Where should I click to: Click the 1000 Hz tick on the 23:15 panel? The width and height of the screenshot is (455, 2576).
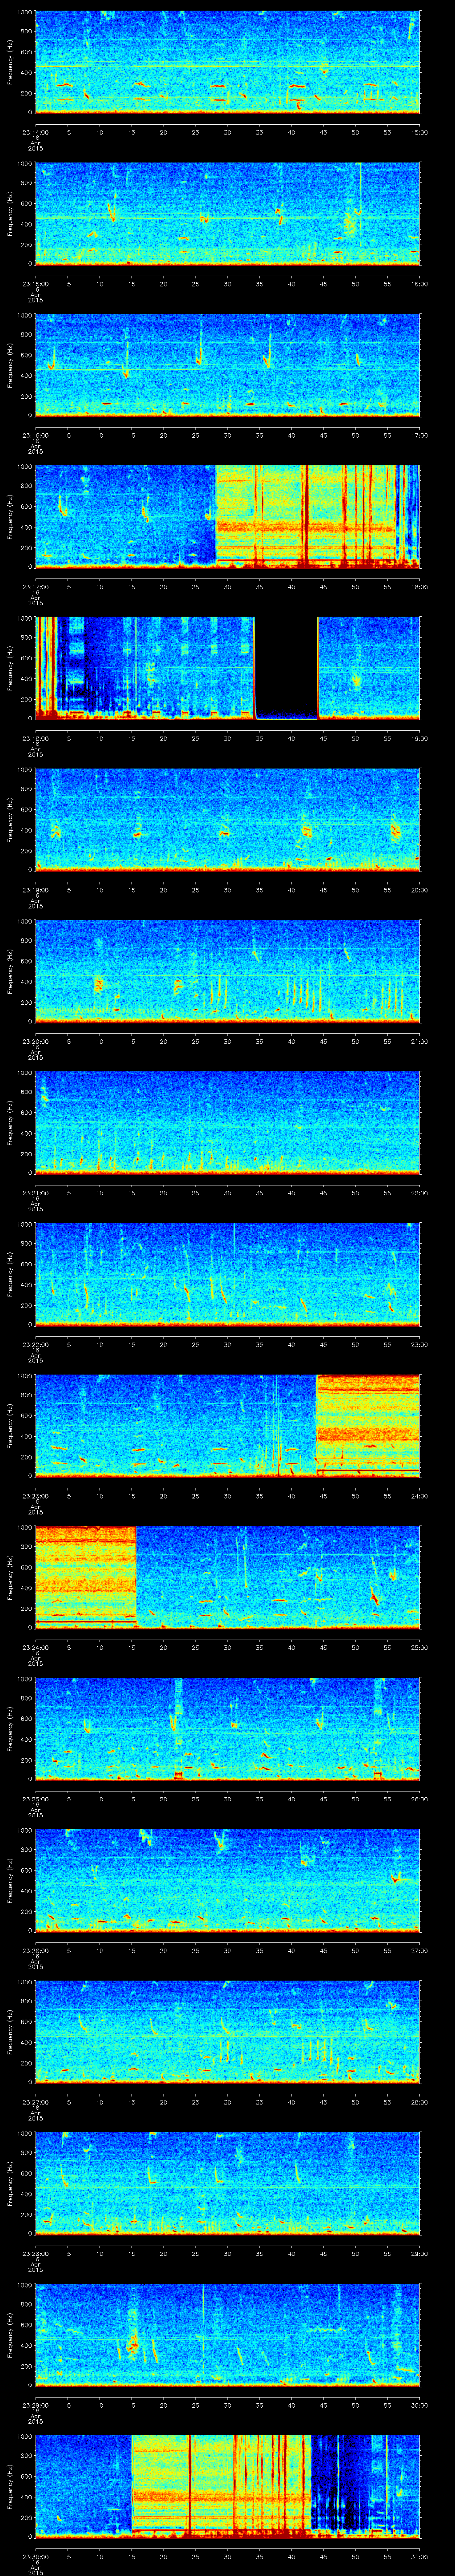tap(25, 164)
